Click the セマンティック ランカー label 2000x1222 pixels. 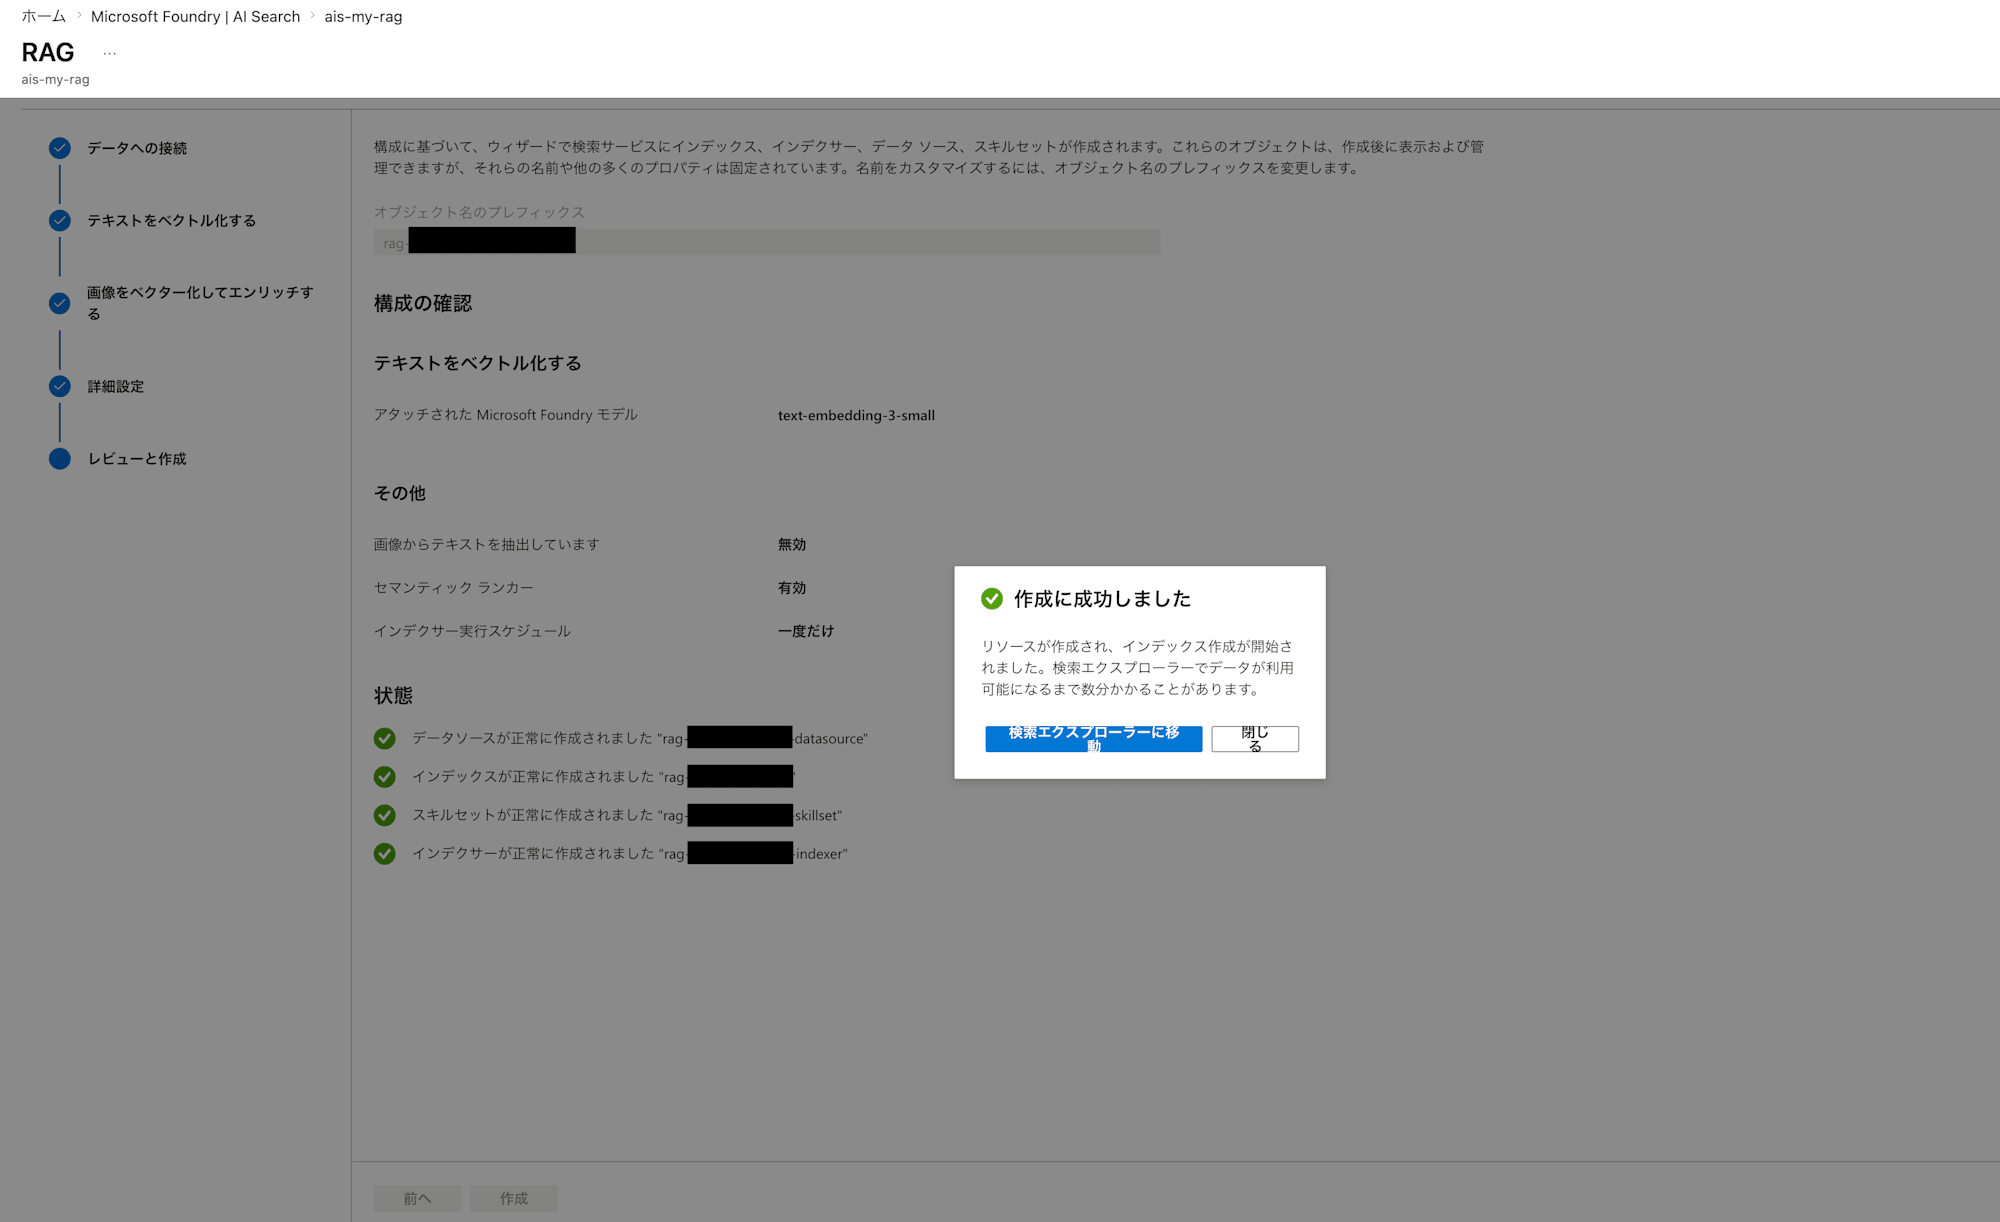pyautogui.click(x=454, y=588)
